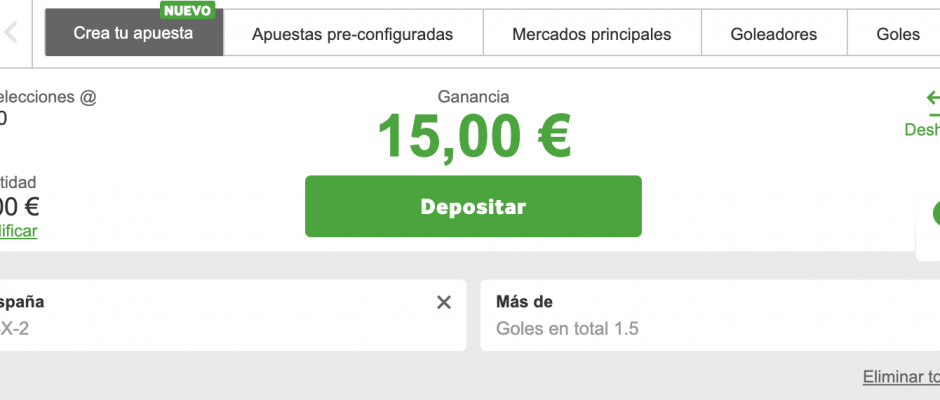
Task: Click the 15,00 € winnings amount
Action: (x=473, y=137)
